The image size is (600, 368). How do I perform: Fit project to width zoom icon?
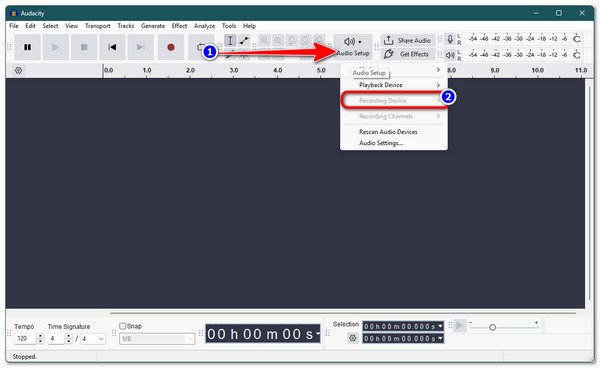click(305, 40)
